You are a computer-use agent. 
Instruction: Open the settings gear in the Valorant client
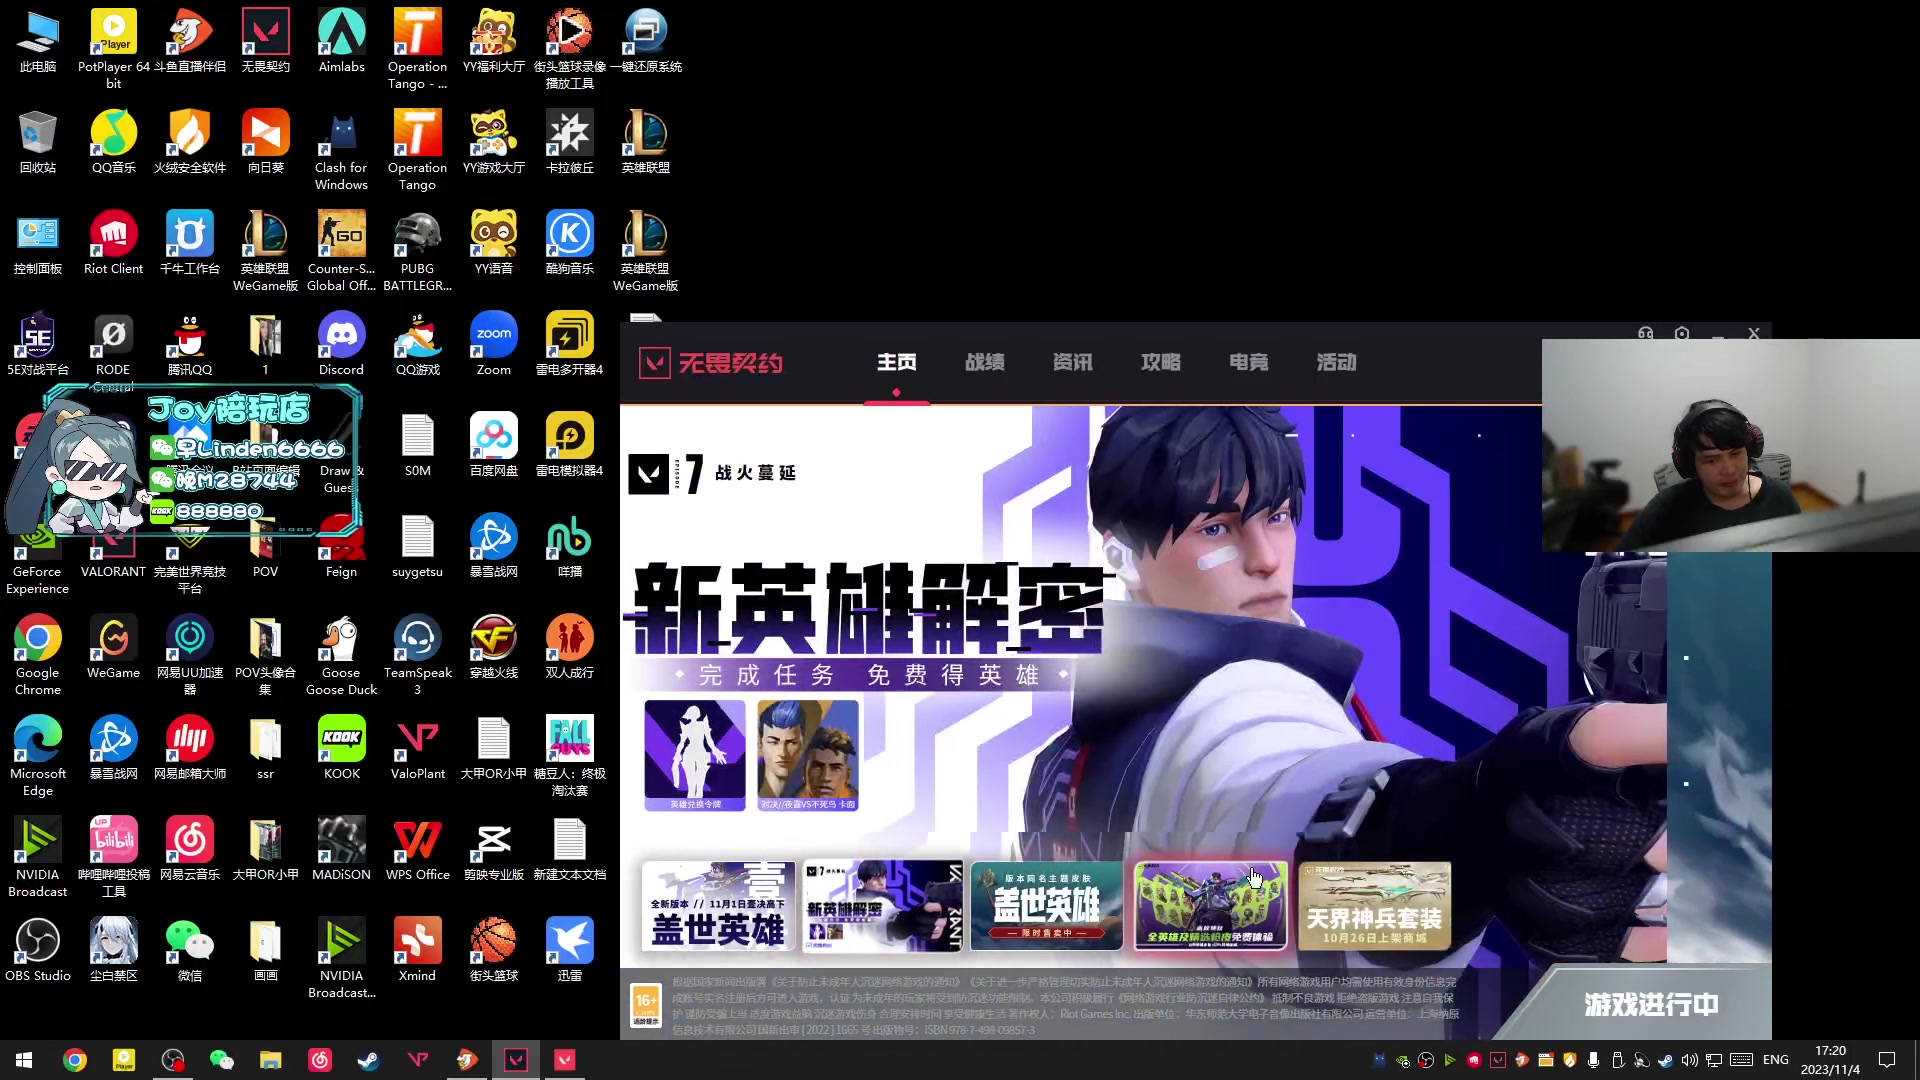[x=1682, y=333]
